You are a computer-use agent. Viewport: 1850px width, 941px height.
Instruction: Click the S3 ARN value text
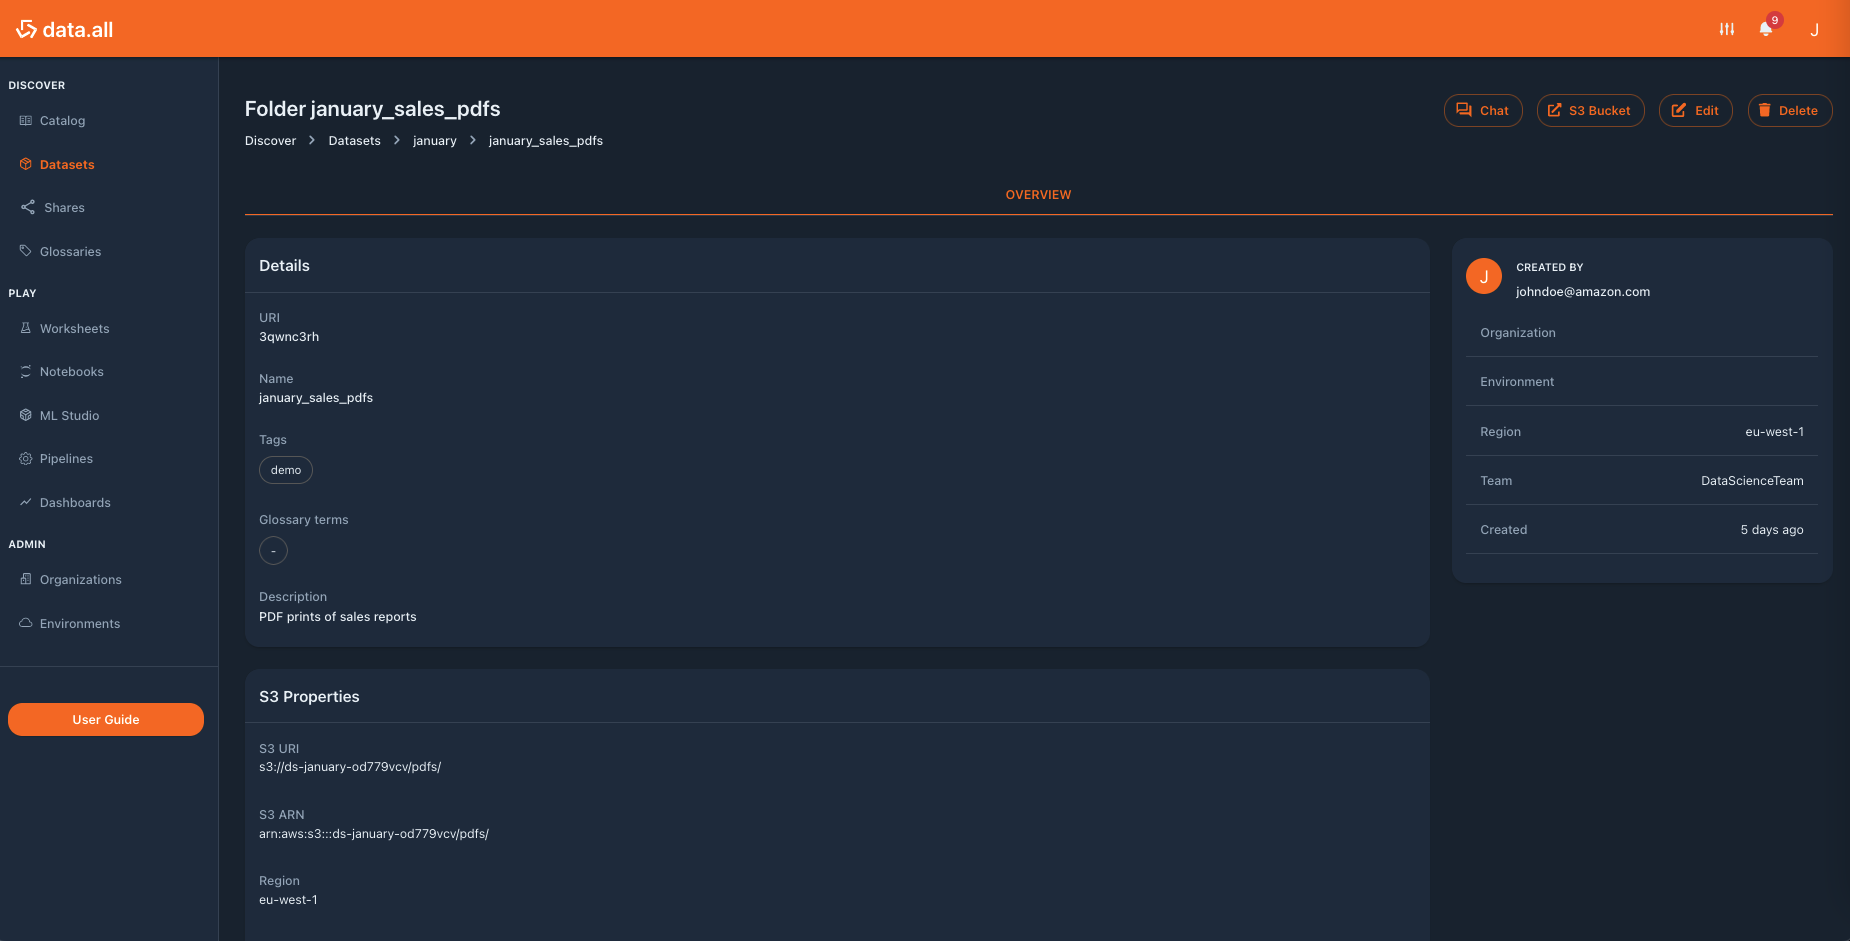(x=374, y=834)
